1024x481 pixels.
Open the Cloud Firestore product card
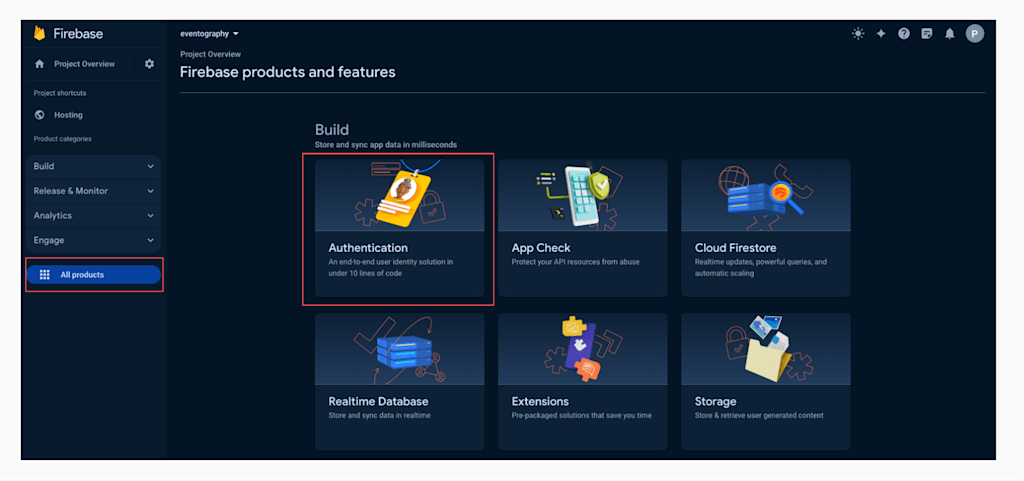[766, 228]
